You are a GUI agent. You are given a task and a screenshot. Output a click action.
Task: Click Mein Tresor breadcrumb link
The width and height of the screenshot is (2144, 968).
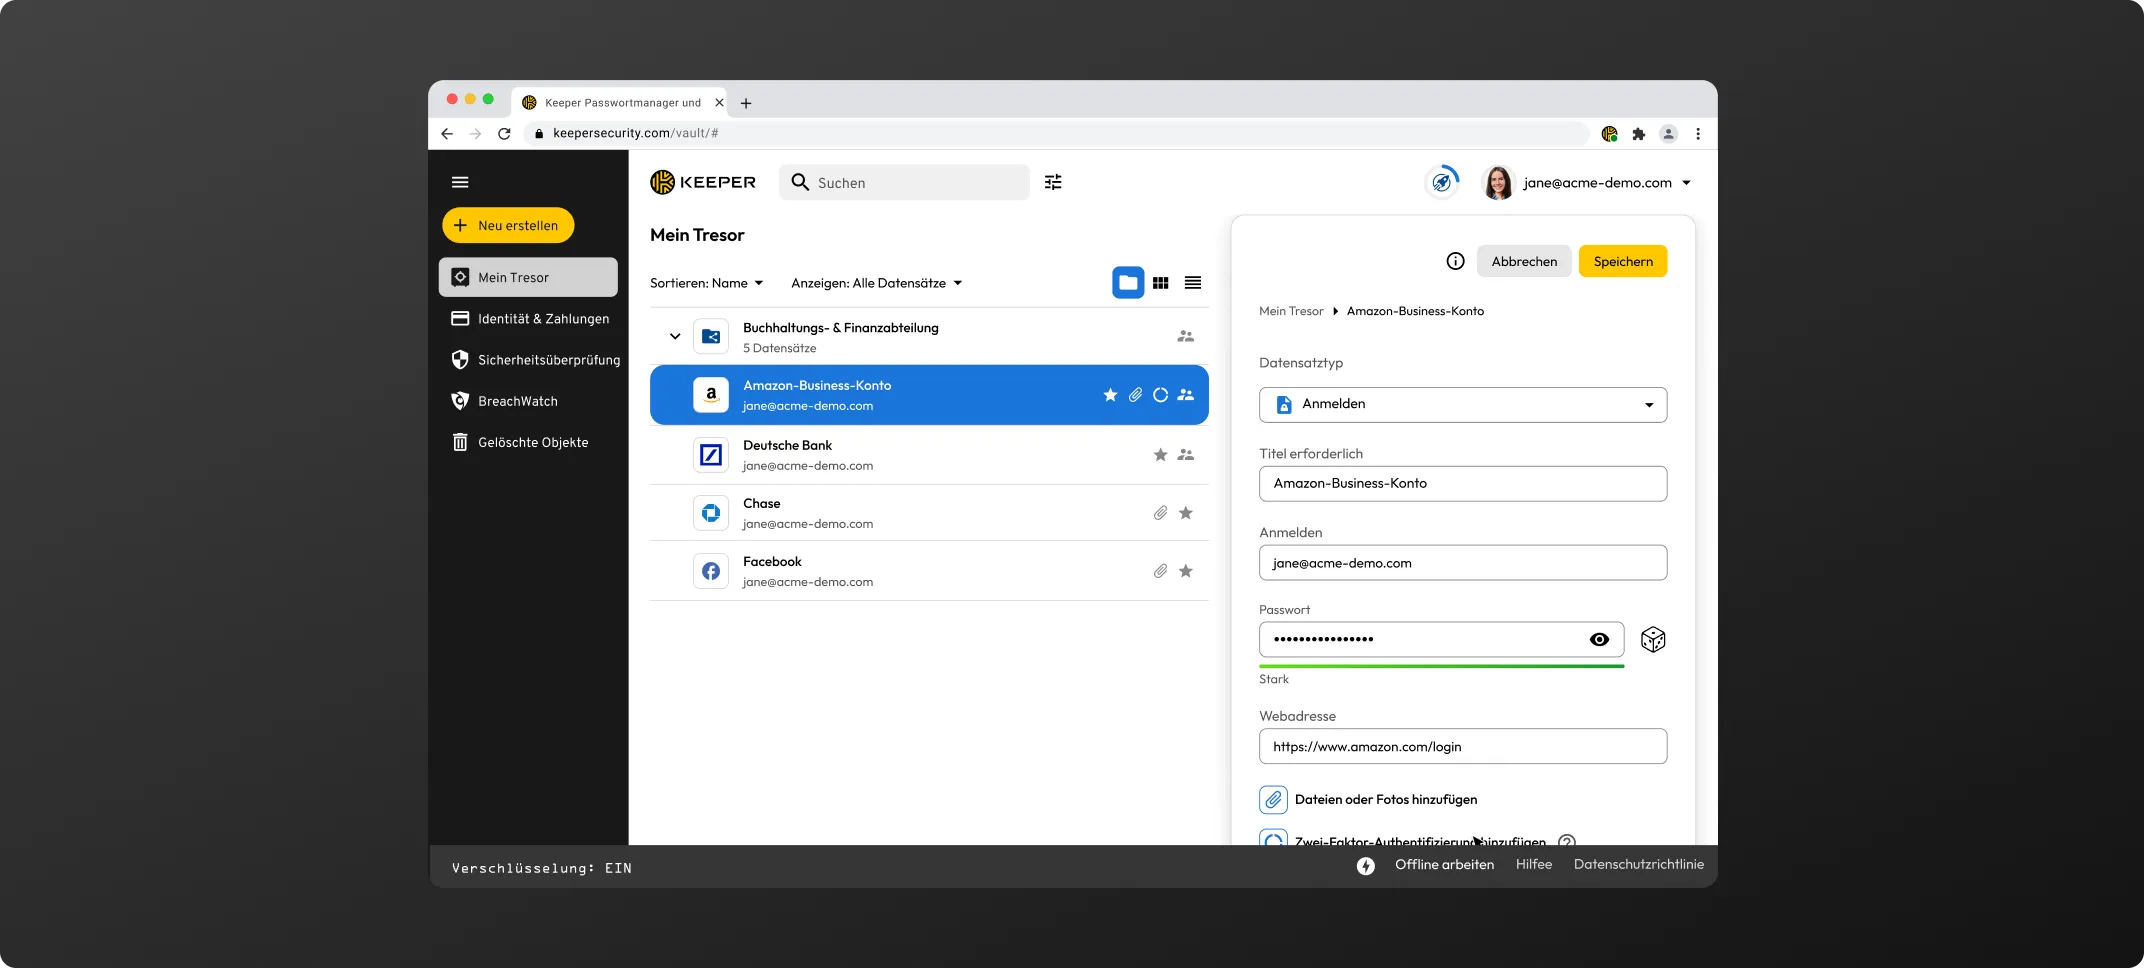[1291, 311]
